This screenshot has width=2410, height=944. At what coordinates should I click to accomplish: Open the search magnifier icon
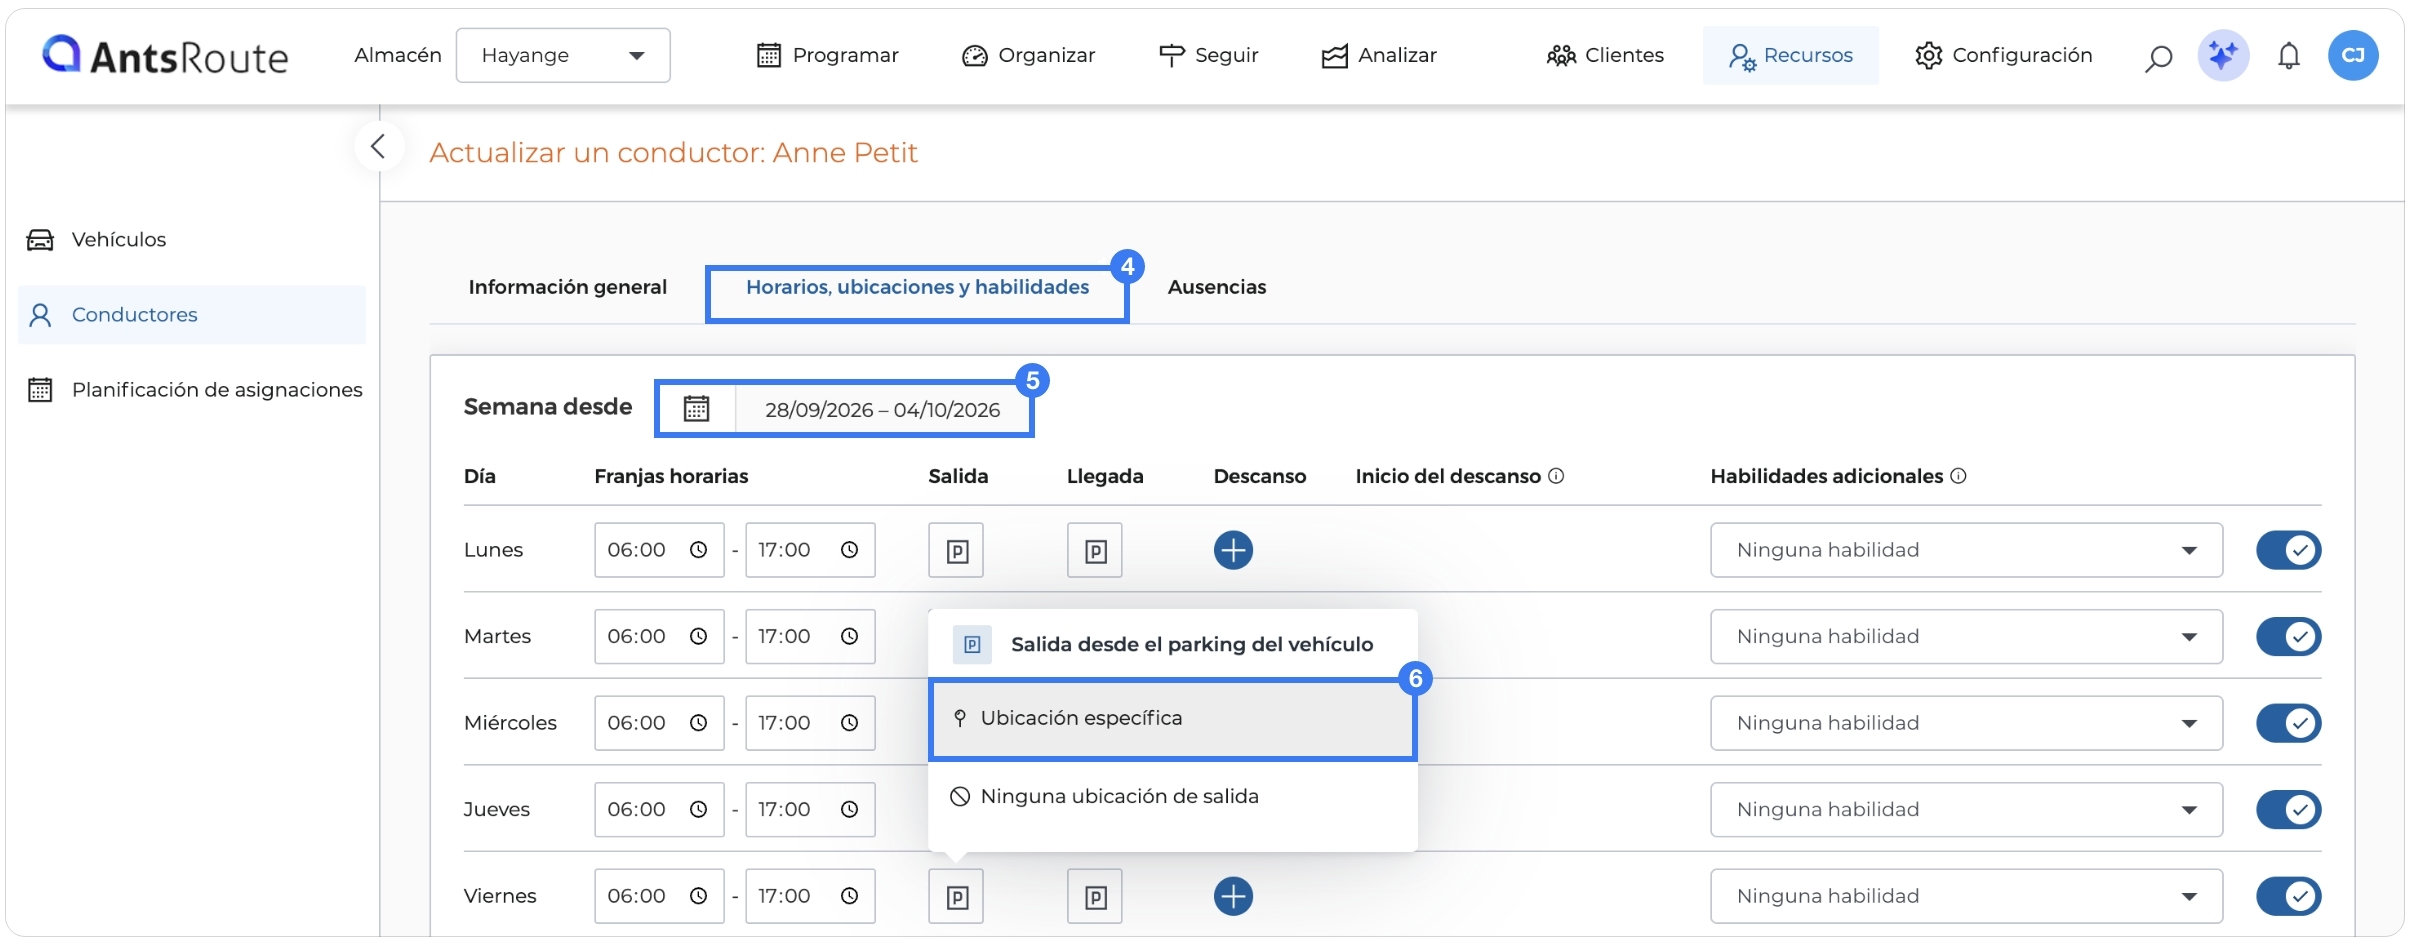(2158, 57)
